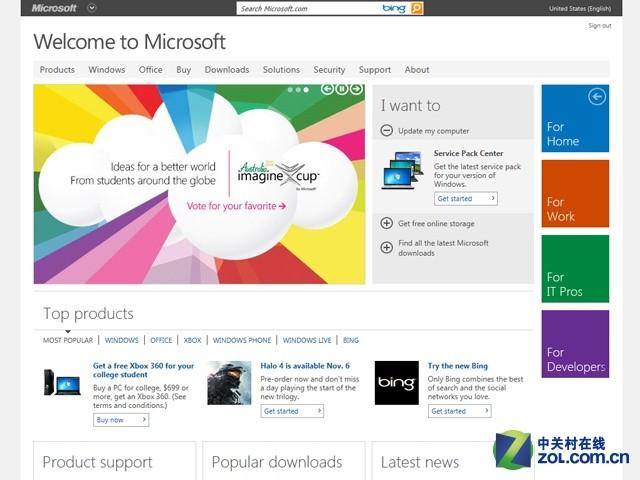The width and height of the screenshot is (640, 480).
Task: Open the For Home blue tile
Action: click(575, 118)
